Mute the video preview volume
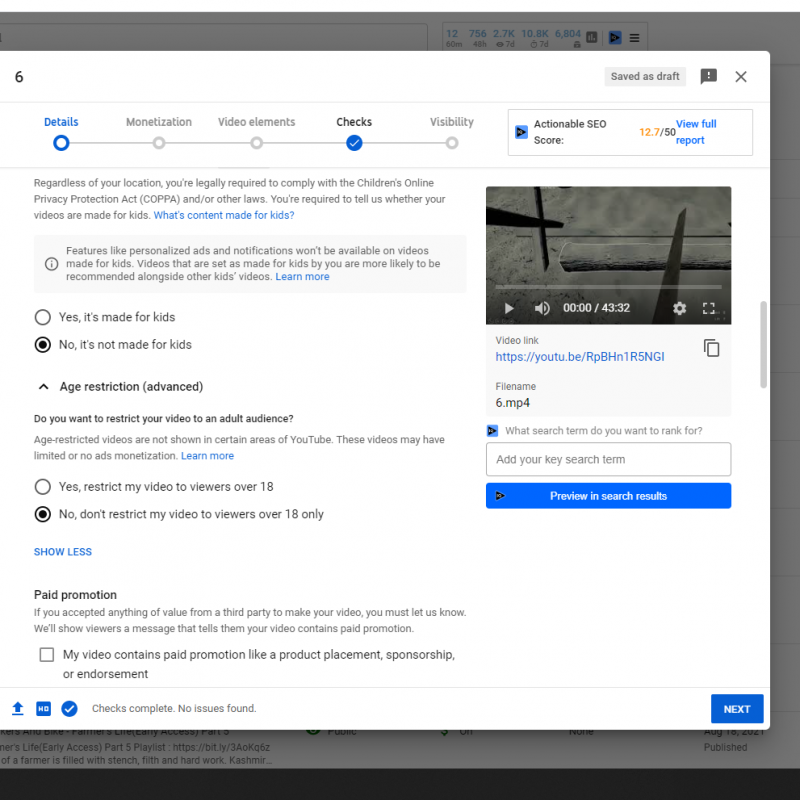The height and width of the screenshot is (800, 800). click(542, 308)
